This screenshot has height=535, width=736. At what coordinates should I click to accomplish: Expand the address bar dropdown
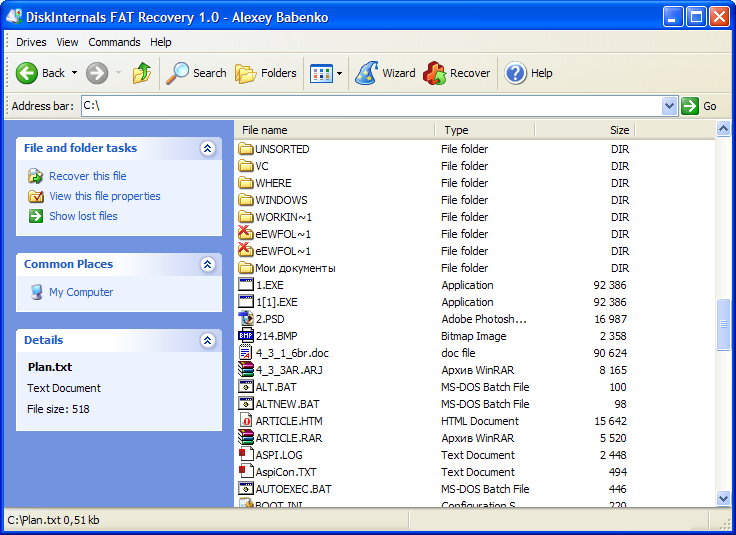pyautogui.click(x=669, y=106)
